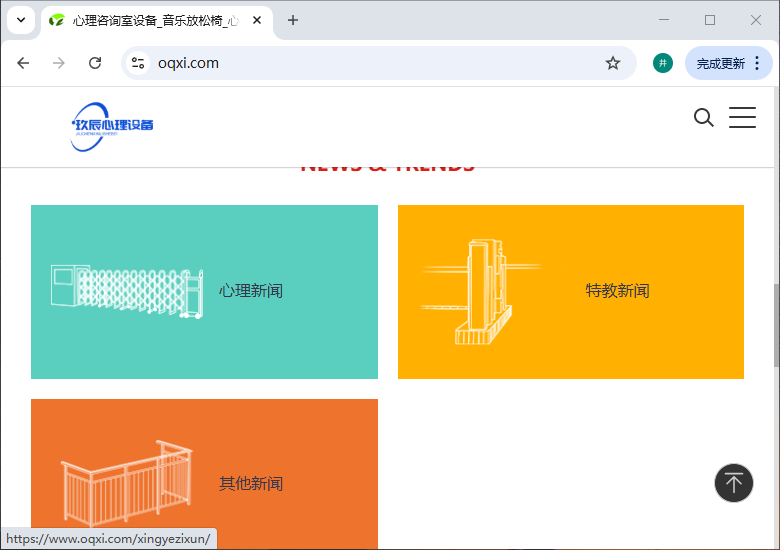
Task: Open the 特教新闻 category link
Action: [617, 290]
